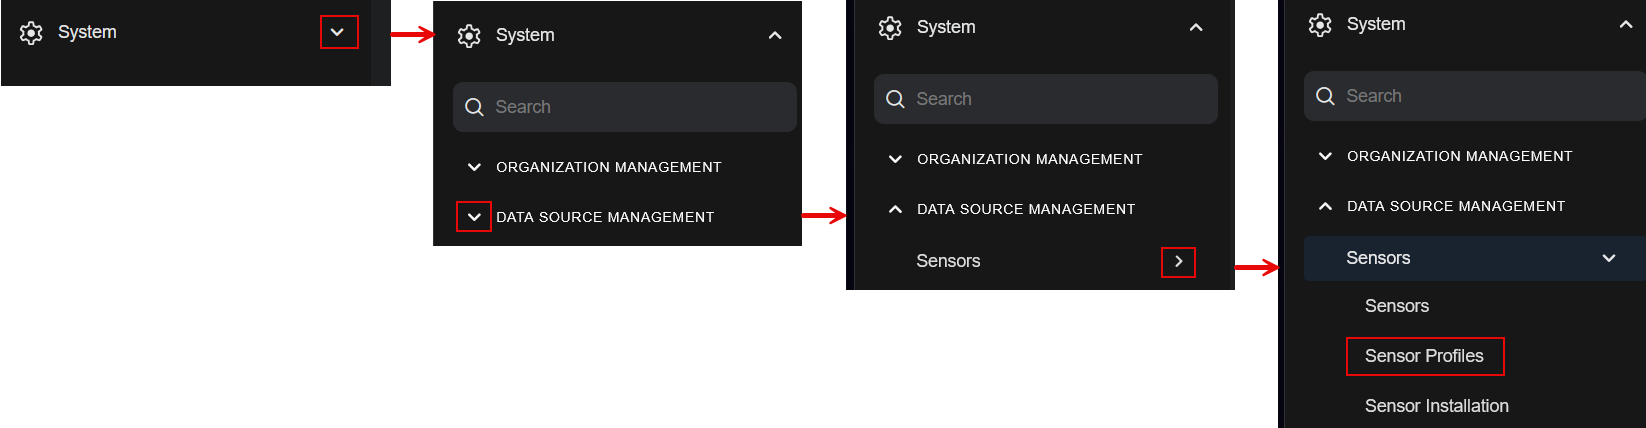Open the Sensor Installation menu item
1646x428 pixels.
point(1436,406)
